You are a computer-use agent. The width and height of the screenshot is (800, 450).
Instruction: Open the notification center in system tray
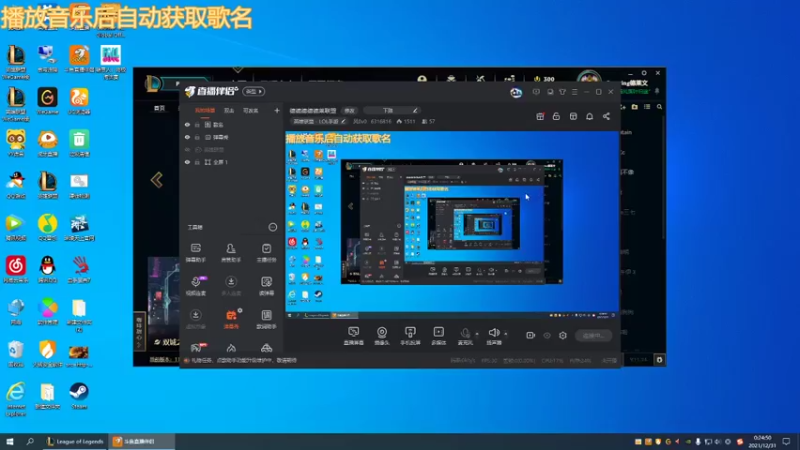[x=788, y=442]
